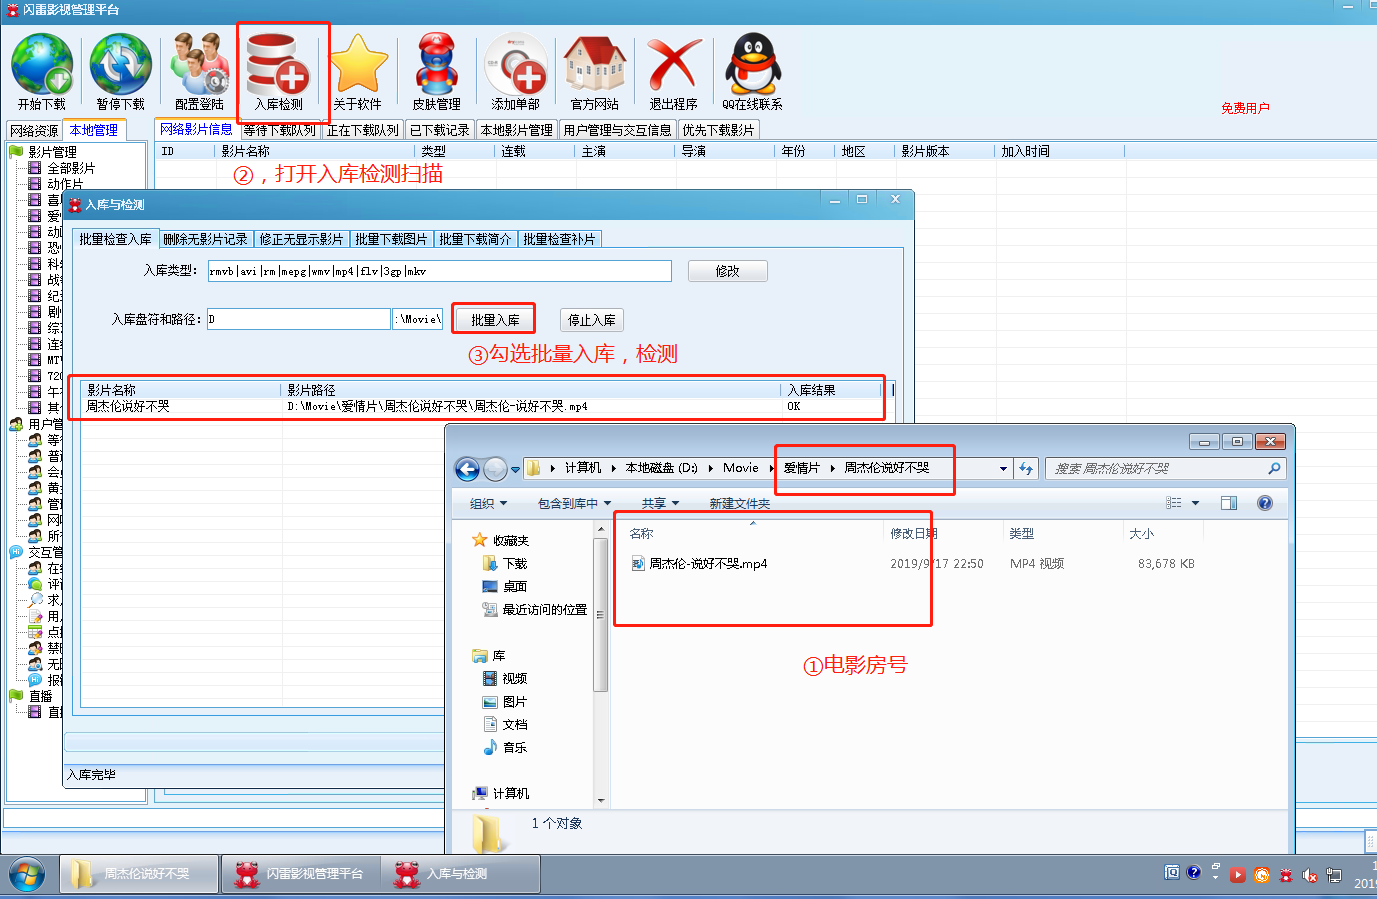
Task: Click the 停止入库 button
Action: point(591,320)
